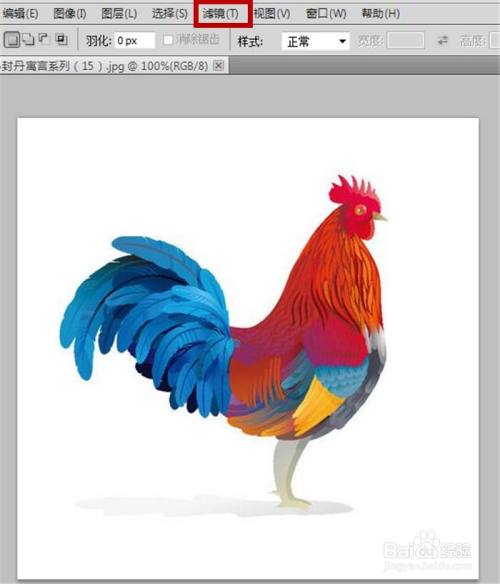Click the 宽度 width input field

pyautogui.click(x=406, y=40)
